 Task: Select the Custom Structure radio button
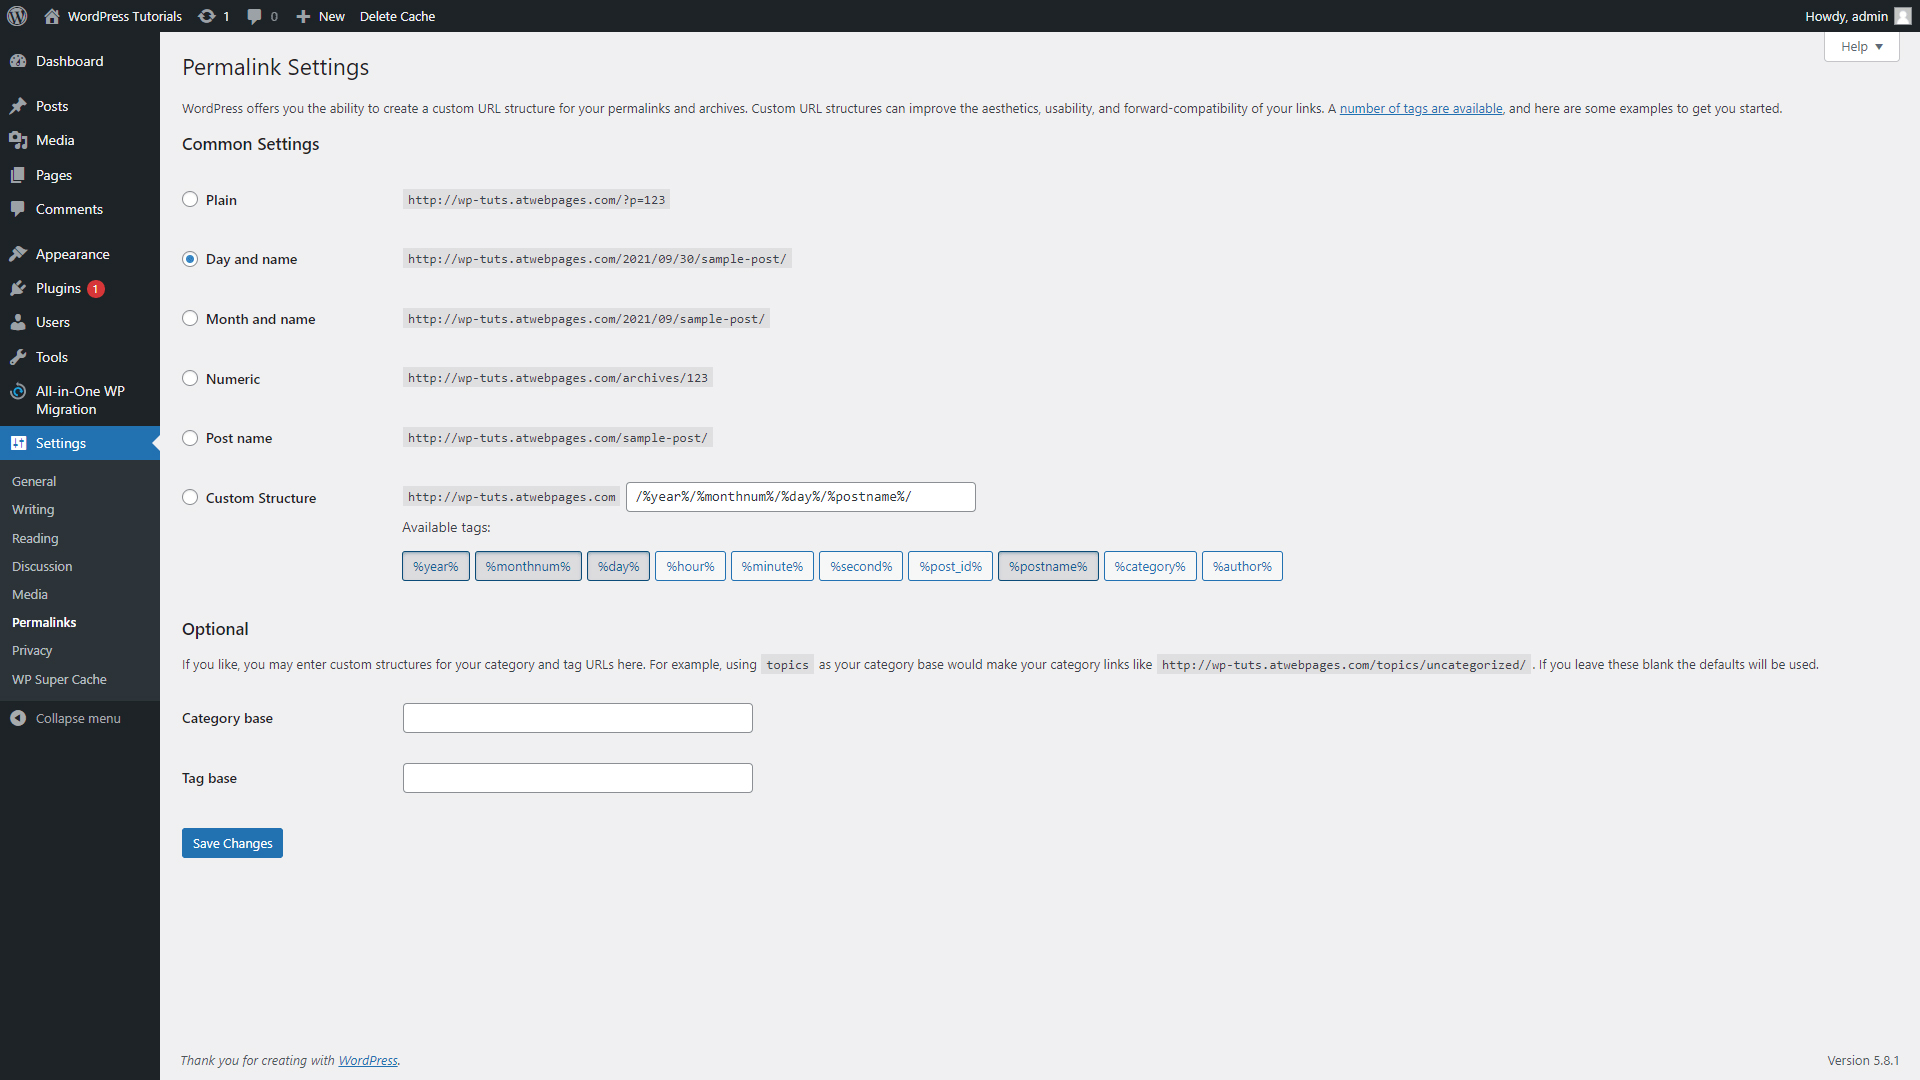190,497
